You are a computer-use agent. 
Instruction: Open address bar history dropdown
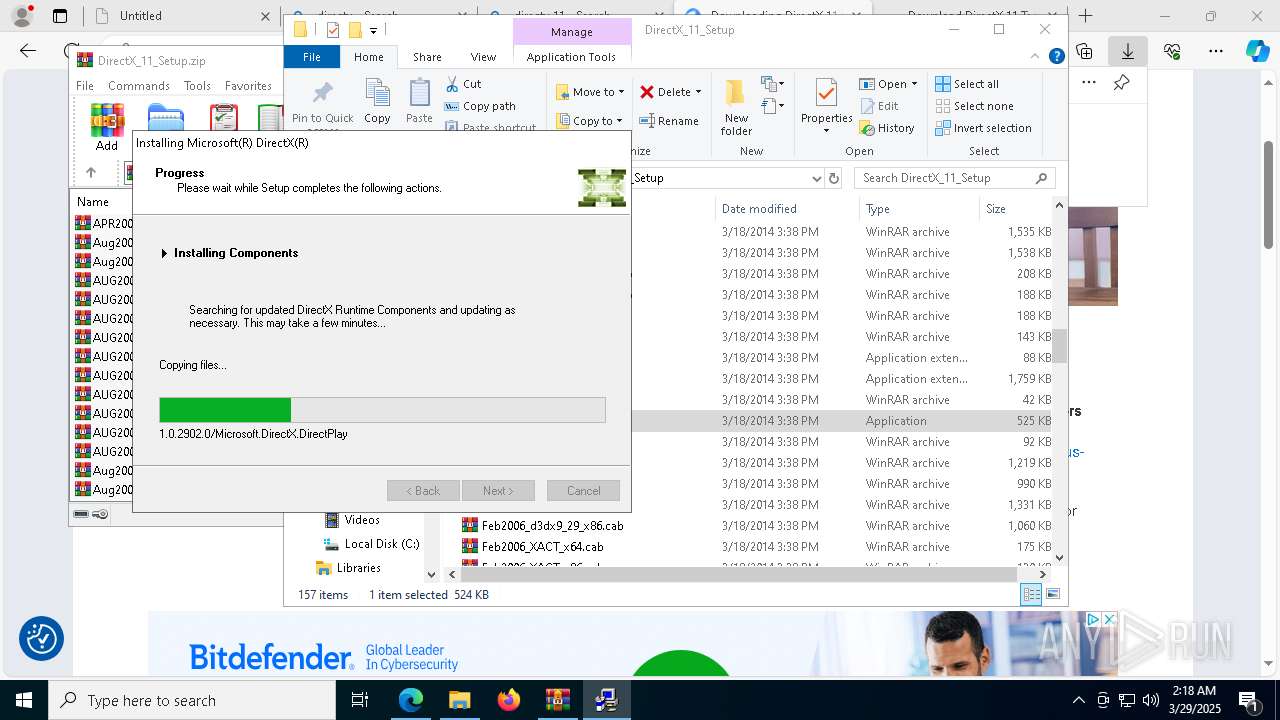(816, 178)
